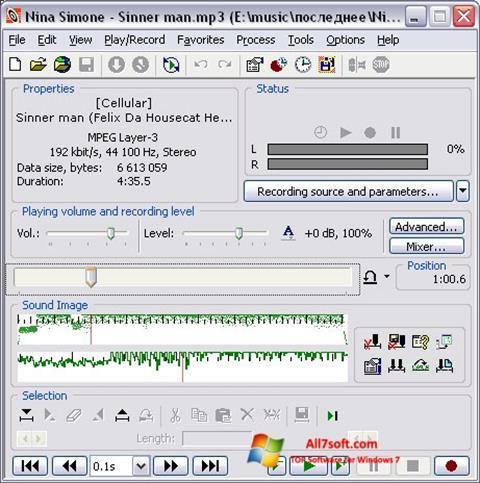Click the square Stop button in transport bar
The height and width of the screenshot is (483, 480).
click(x=413, y=466)
